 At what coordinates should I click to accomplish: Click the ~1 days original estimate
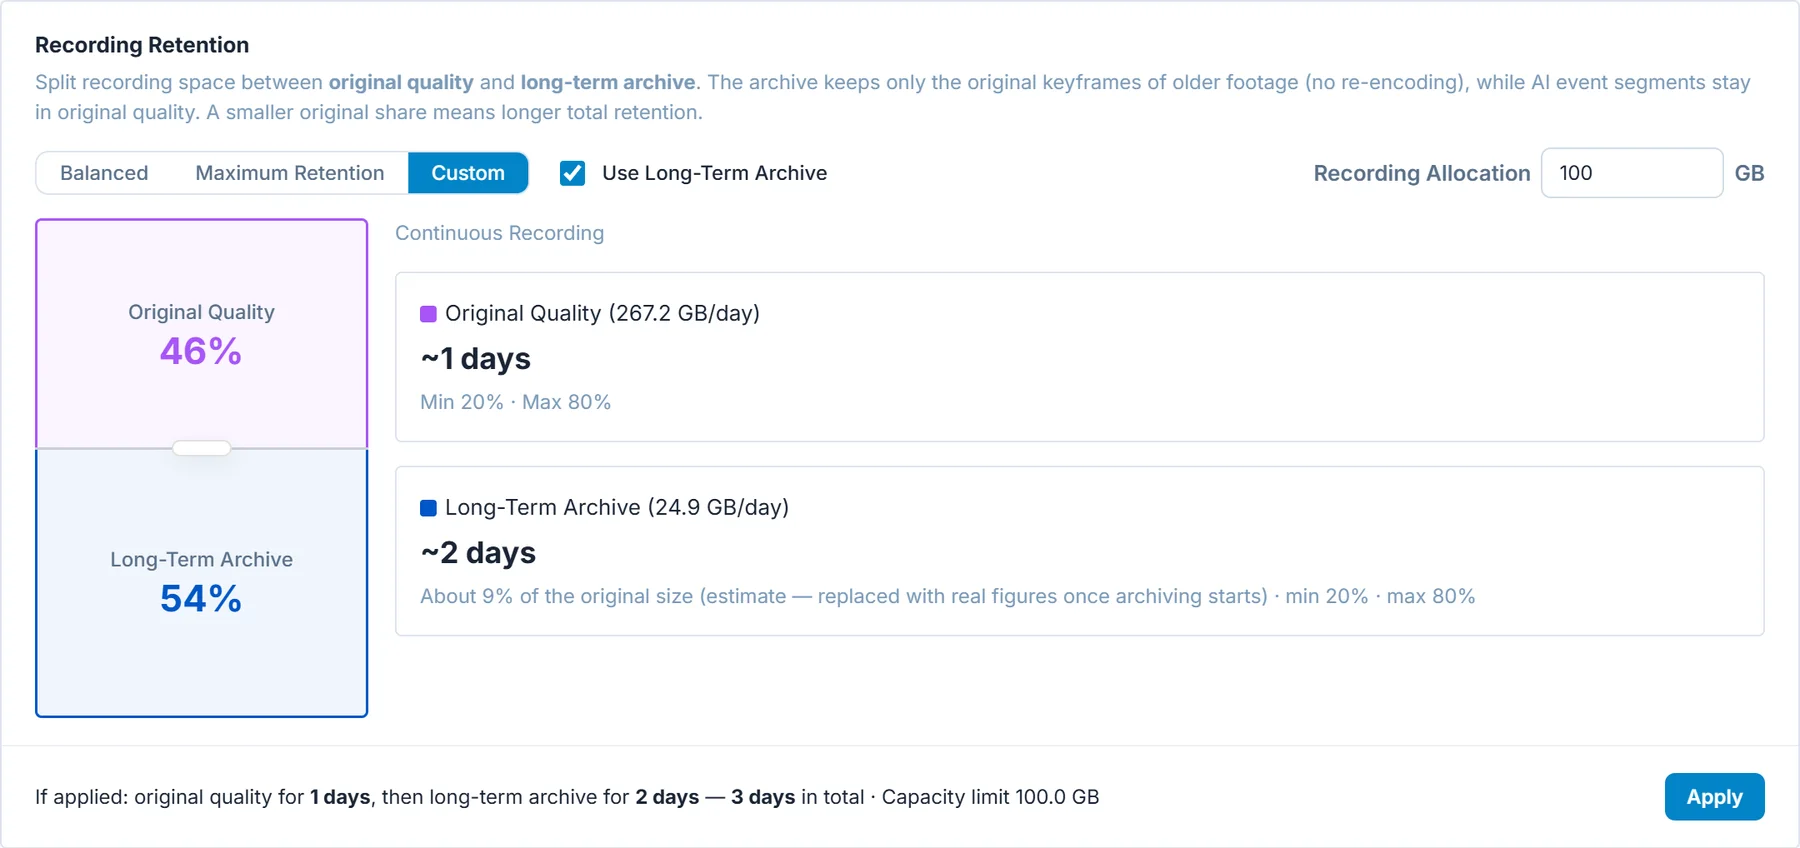pos(476,359)
